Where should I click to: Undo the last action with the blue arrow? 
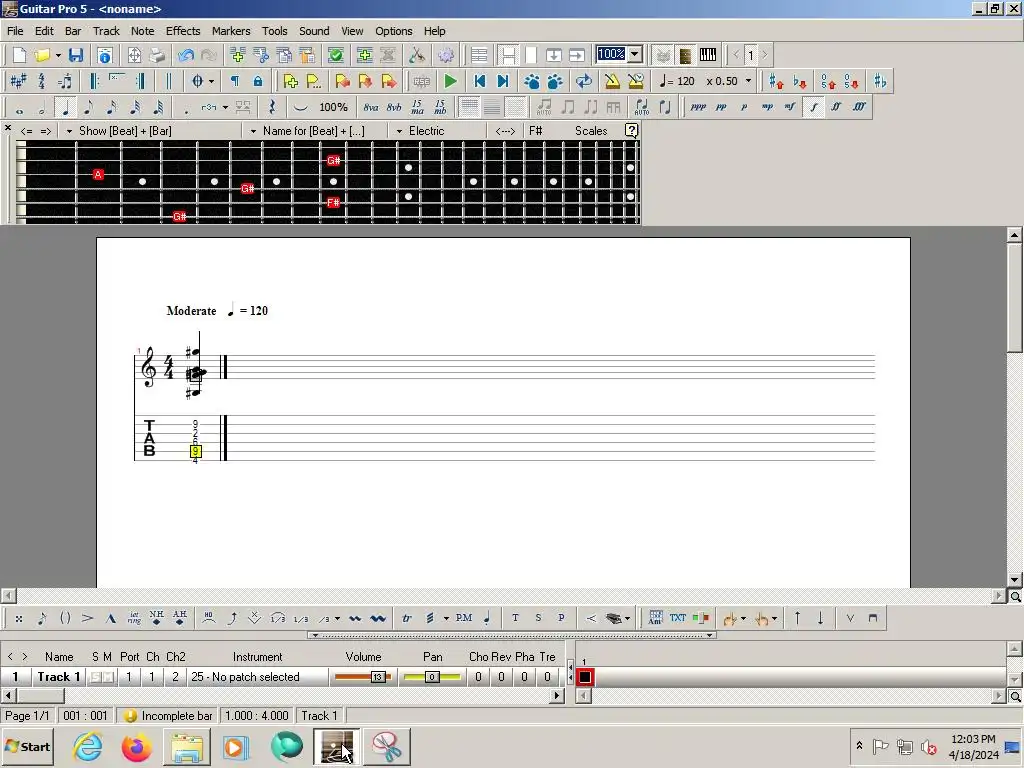[186, 56]
